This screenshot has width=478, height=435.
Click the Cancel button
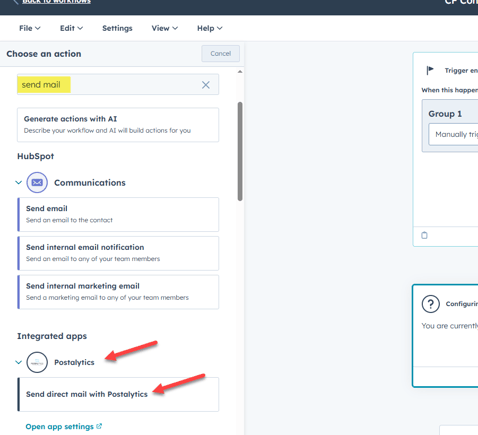tap(220, 53)
